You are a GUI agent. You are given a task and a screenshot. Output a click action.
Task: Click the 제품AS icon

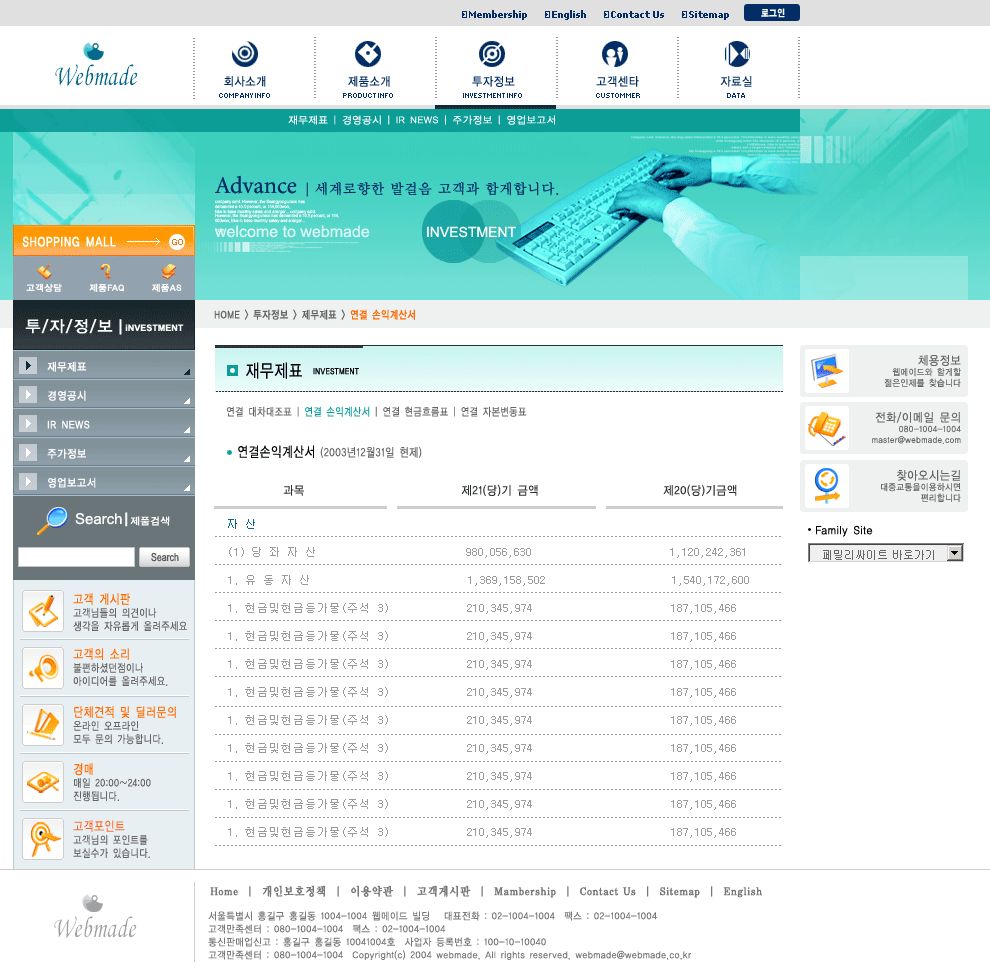(167, 272)
